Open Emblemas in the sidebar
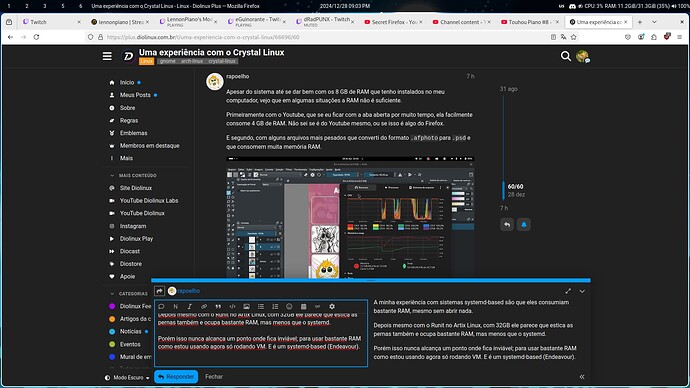The image size is (690, 388). (x=133, y=133)
